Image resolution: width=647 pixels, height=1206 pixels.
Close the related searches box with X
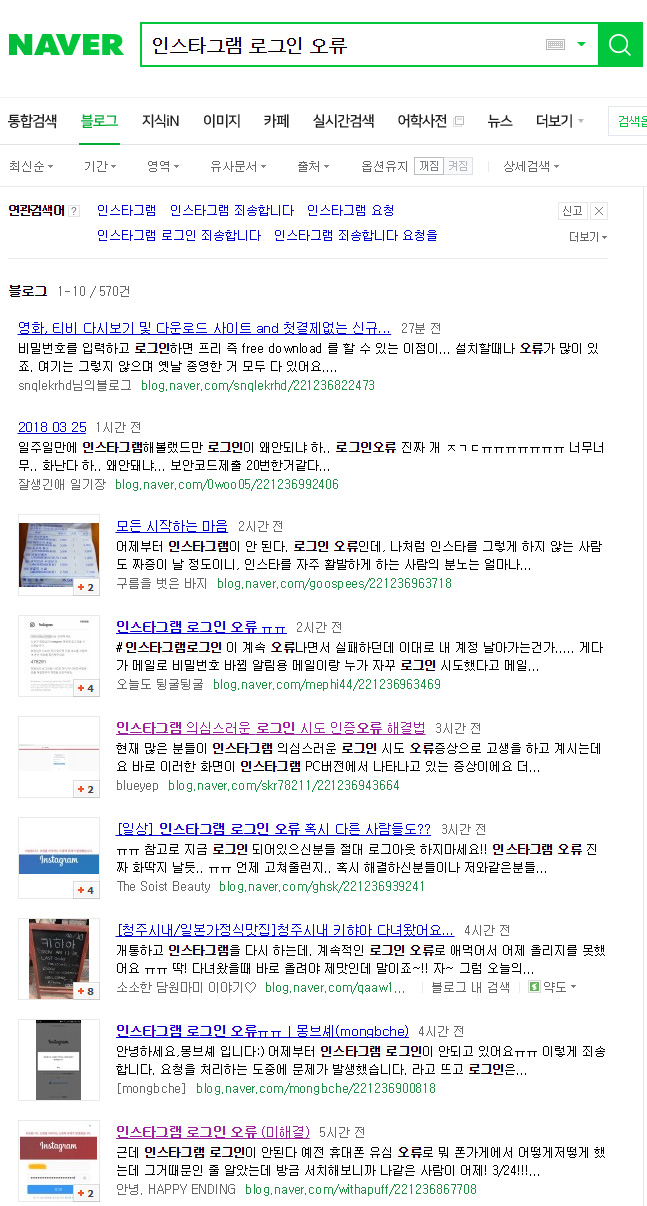pyautogui.click(x=598, y=211)
